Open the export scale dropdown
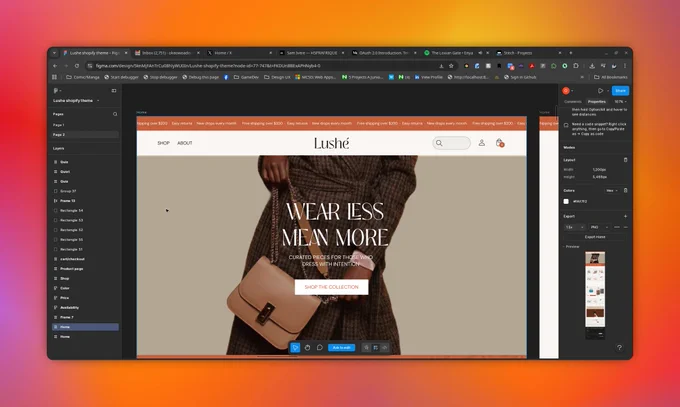This screenshot has width=680, height=407. [575, 227]
